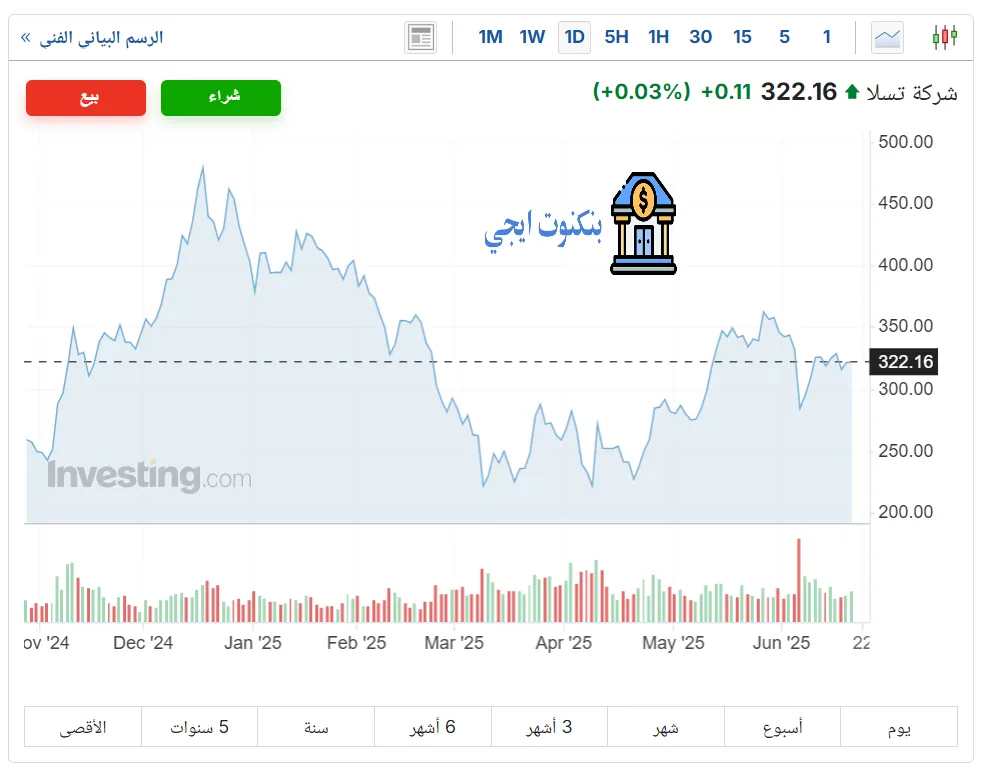Screen dimensions: 997x782
Task: Click the Apr '25 axis label
Action: 563,643
